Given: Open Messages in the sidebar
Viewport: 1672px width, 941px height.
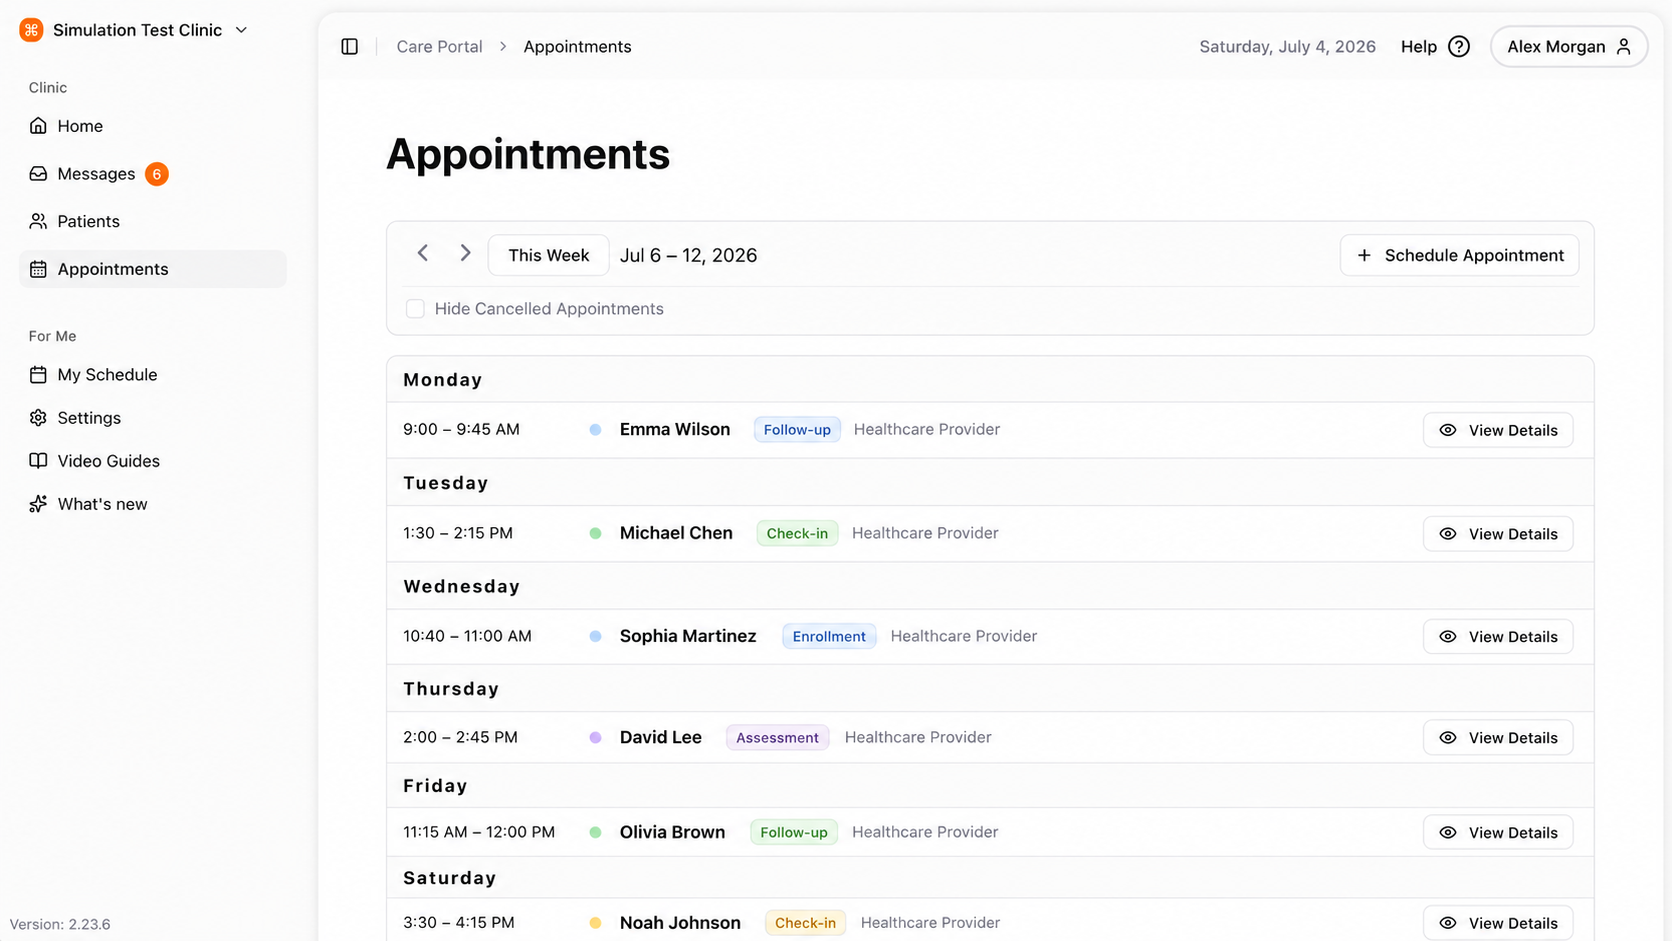Looking at the screenshot, I should 152,174.
